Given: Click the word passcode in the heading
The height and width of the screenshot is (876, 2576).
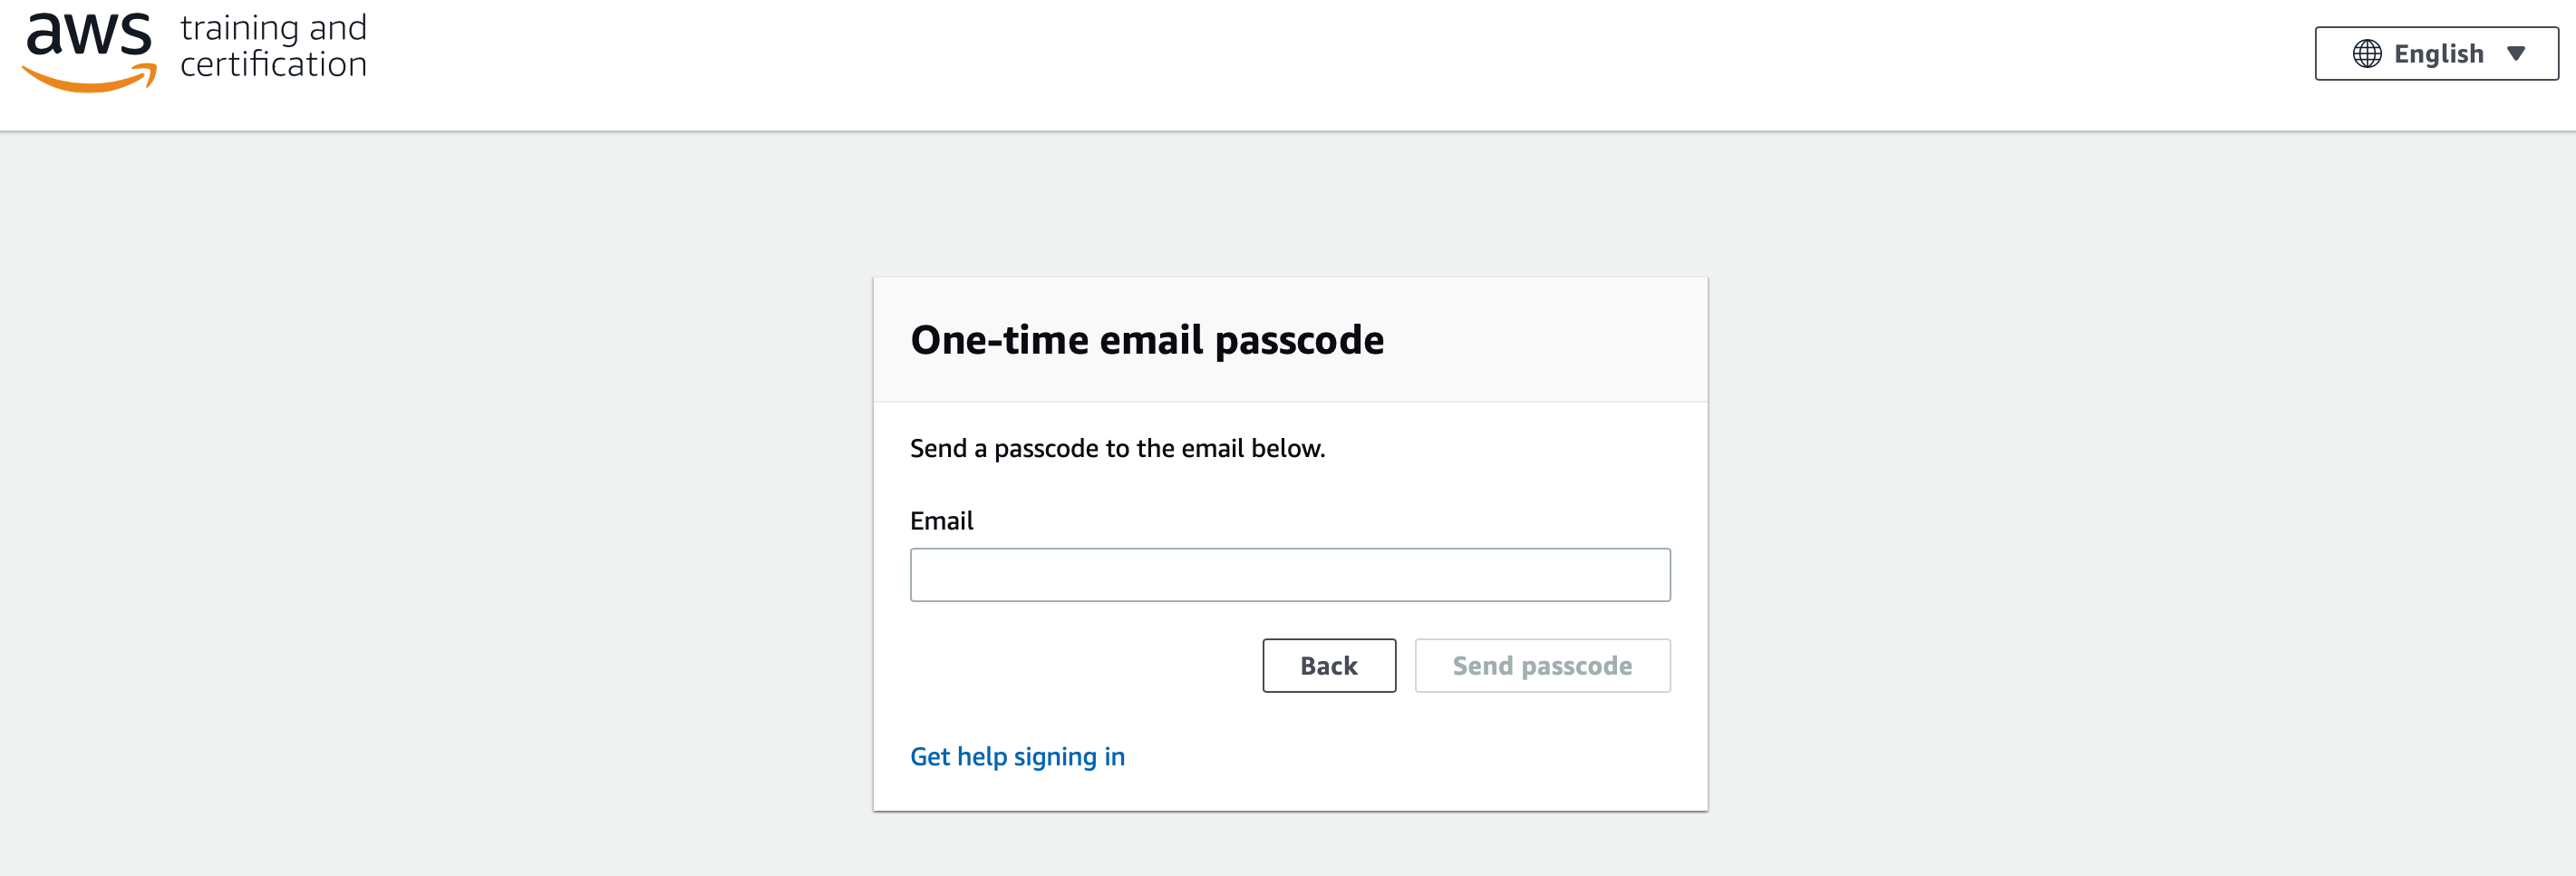Looking at the screenshot, I should pyautogui.click(x=1299, y=342).
